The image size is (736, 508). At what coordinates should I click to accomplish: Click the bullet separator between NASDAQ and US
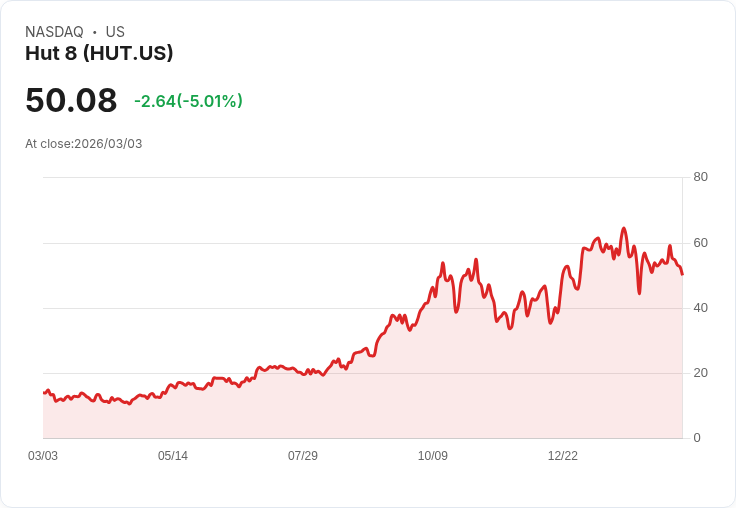(x=95, y=32)
